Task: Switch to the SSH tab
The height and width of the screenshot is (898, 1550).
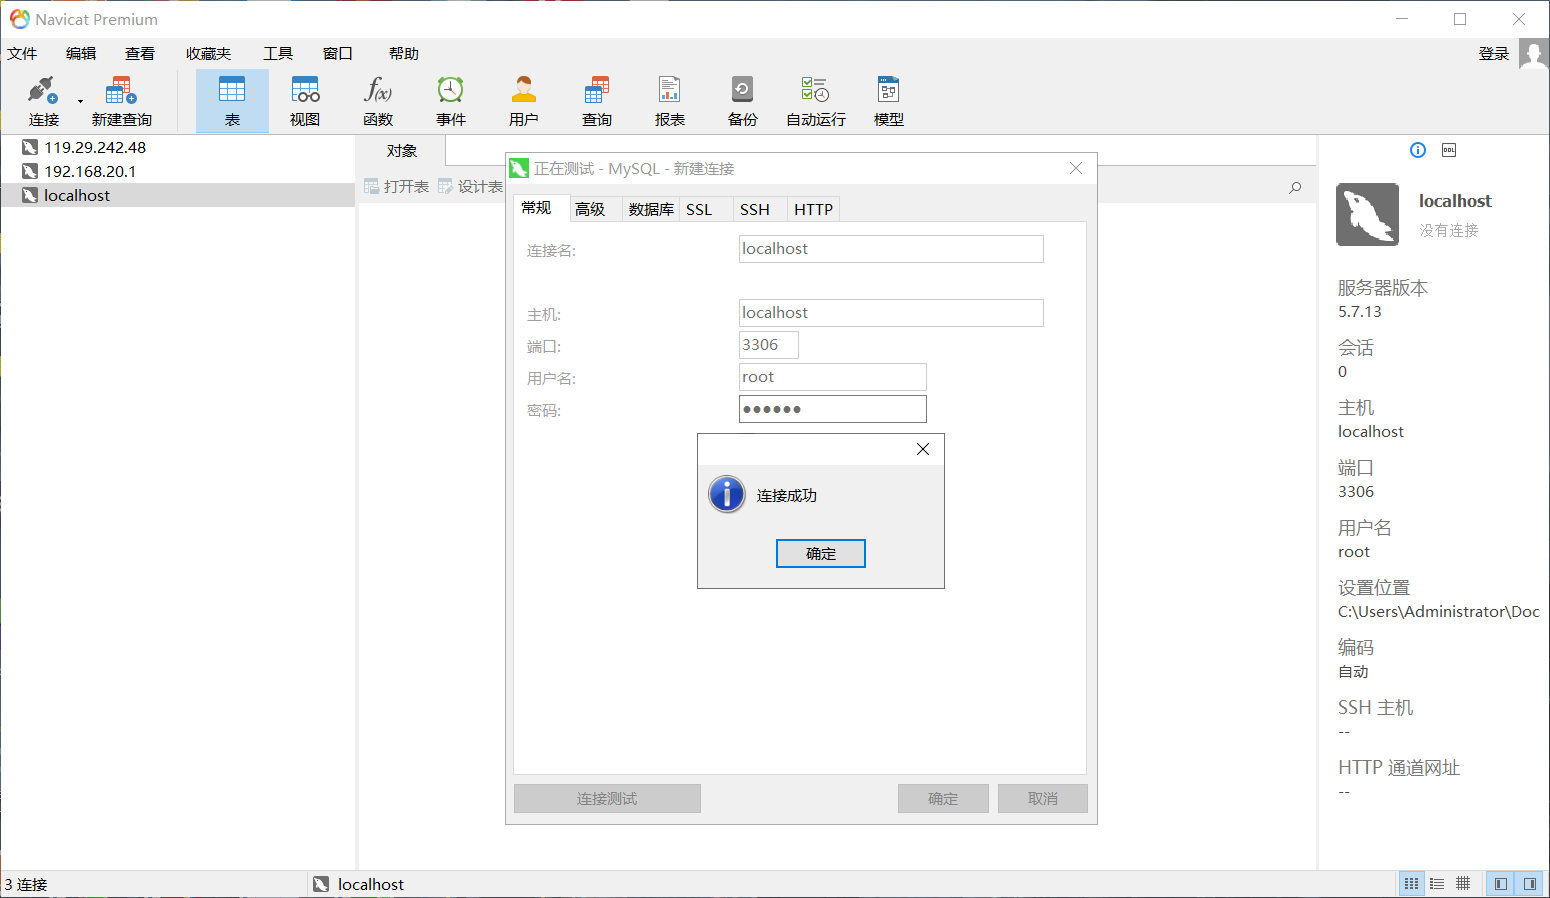Action: (755, 209)
